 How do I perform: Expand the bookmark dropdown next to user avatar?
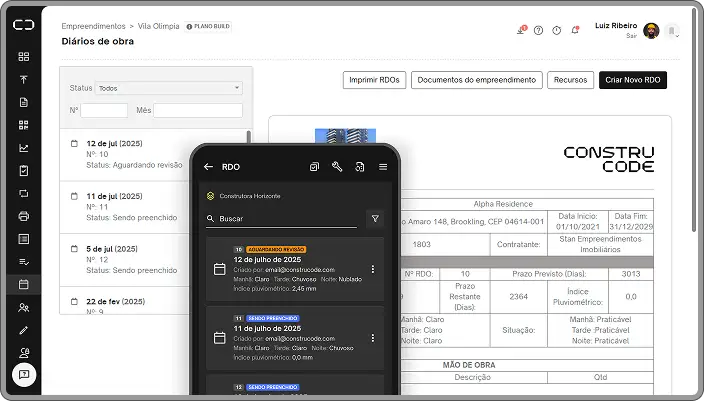[672, 31]
